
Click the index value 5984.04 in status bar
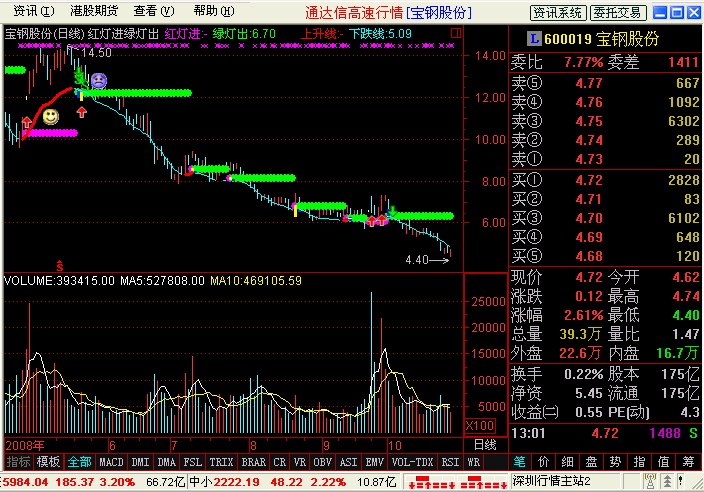coord(25,483)
